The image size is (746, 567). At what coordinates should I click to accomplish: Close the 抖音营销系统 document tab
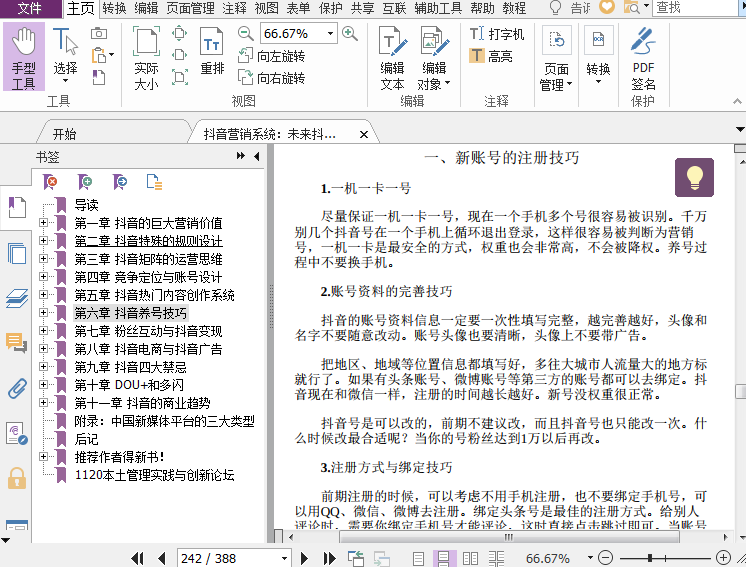364,135
